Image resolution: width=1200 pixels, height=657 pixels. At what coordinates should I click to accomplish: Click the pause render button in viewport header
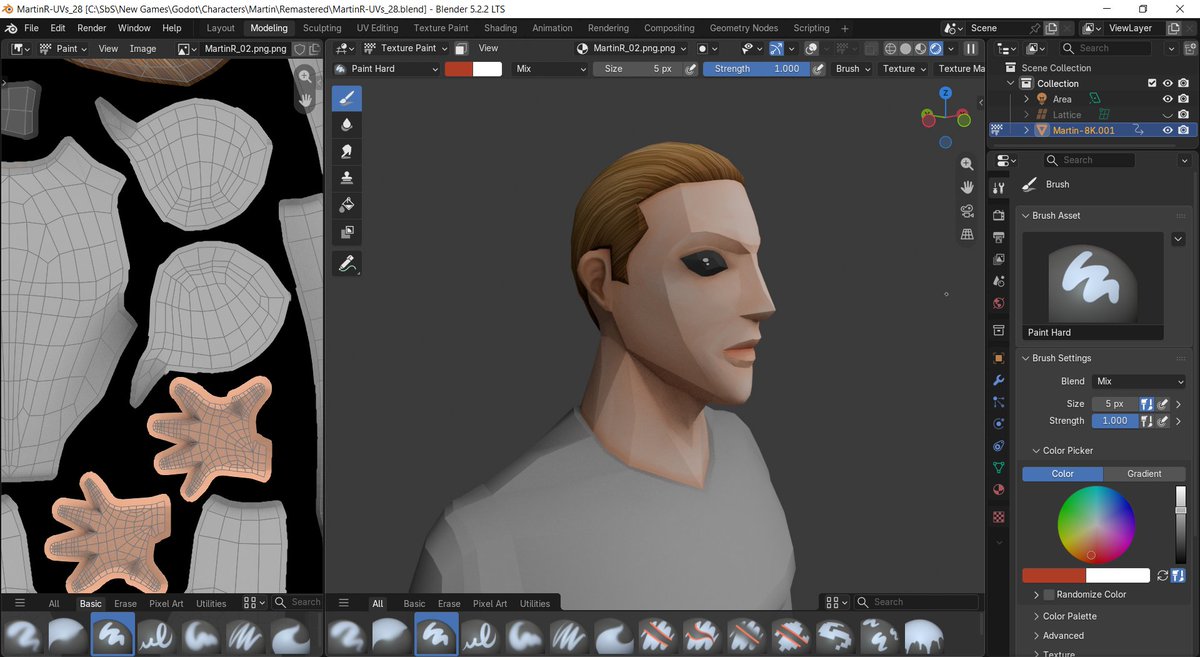[970, 48]
